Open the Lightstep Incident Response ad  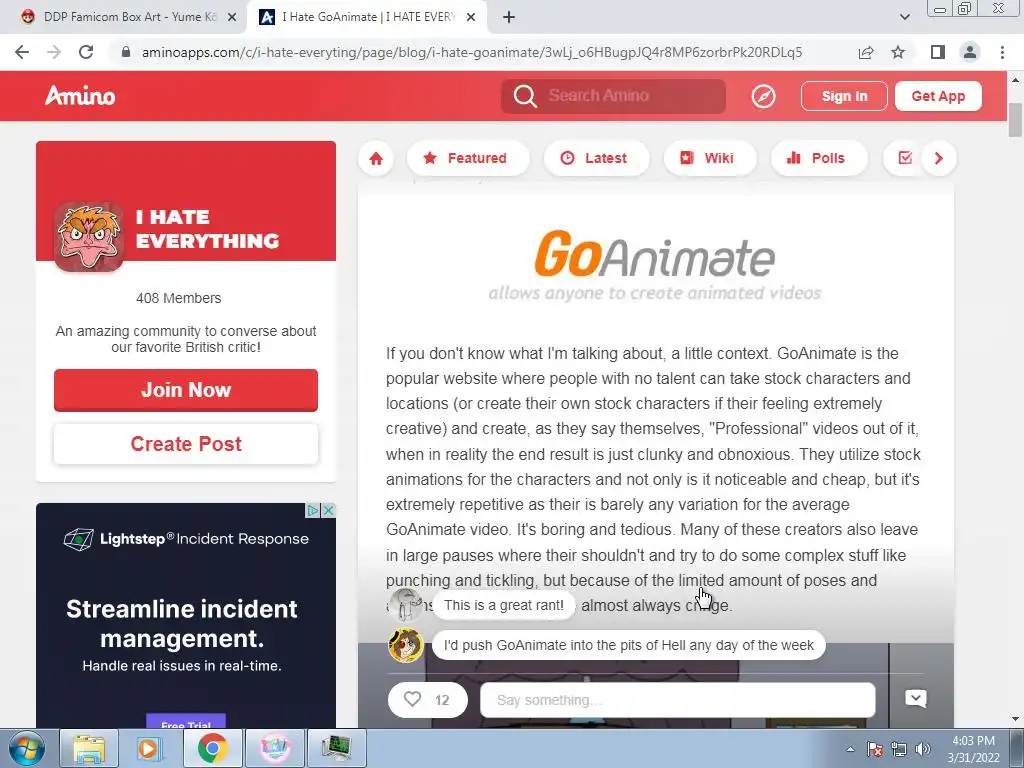(186, 615)
